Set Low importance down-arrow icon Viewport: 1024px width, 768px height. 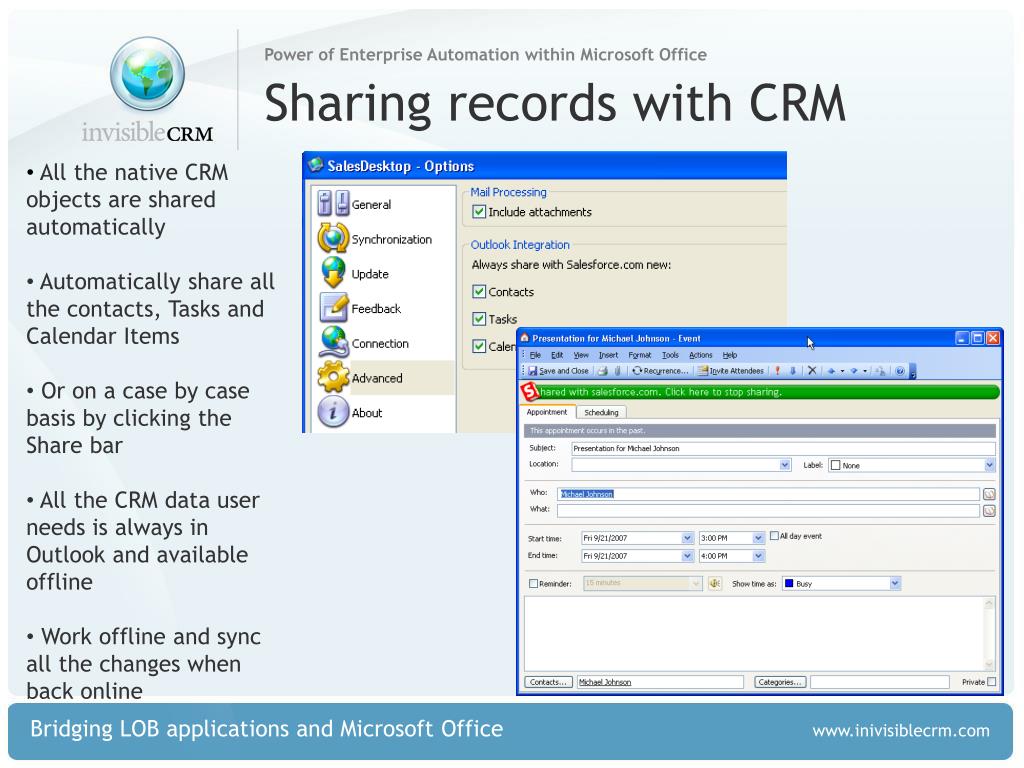point(793,371)
